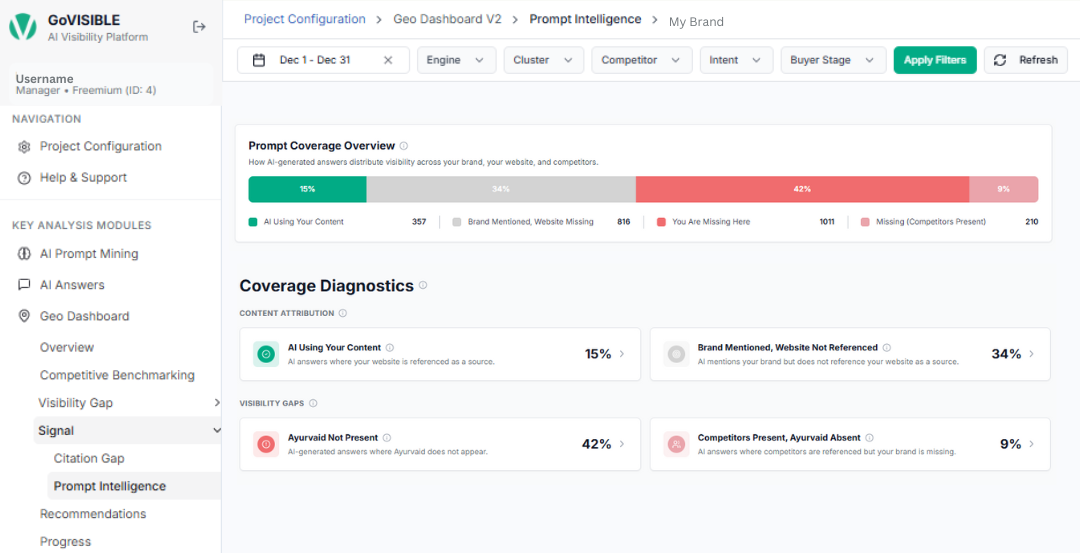Image resolution: width=1080 pixels, height=553 pixels.
Task: Click info icon next to Visibility Gaps
Action: tap(313, 404)
